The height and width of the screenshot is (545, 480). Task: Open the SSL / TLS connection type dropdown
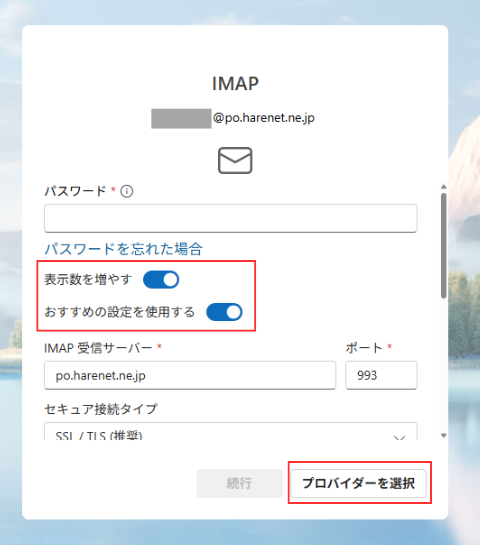[x=230, y=432]
